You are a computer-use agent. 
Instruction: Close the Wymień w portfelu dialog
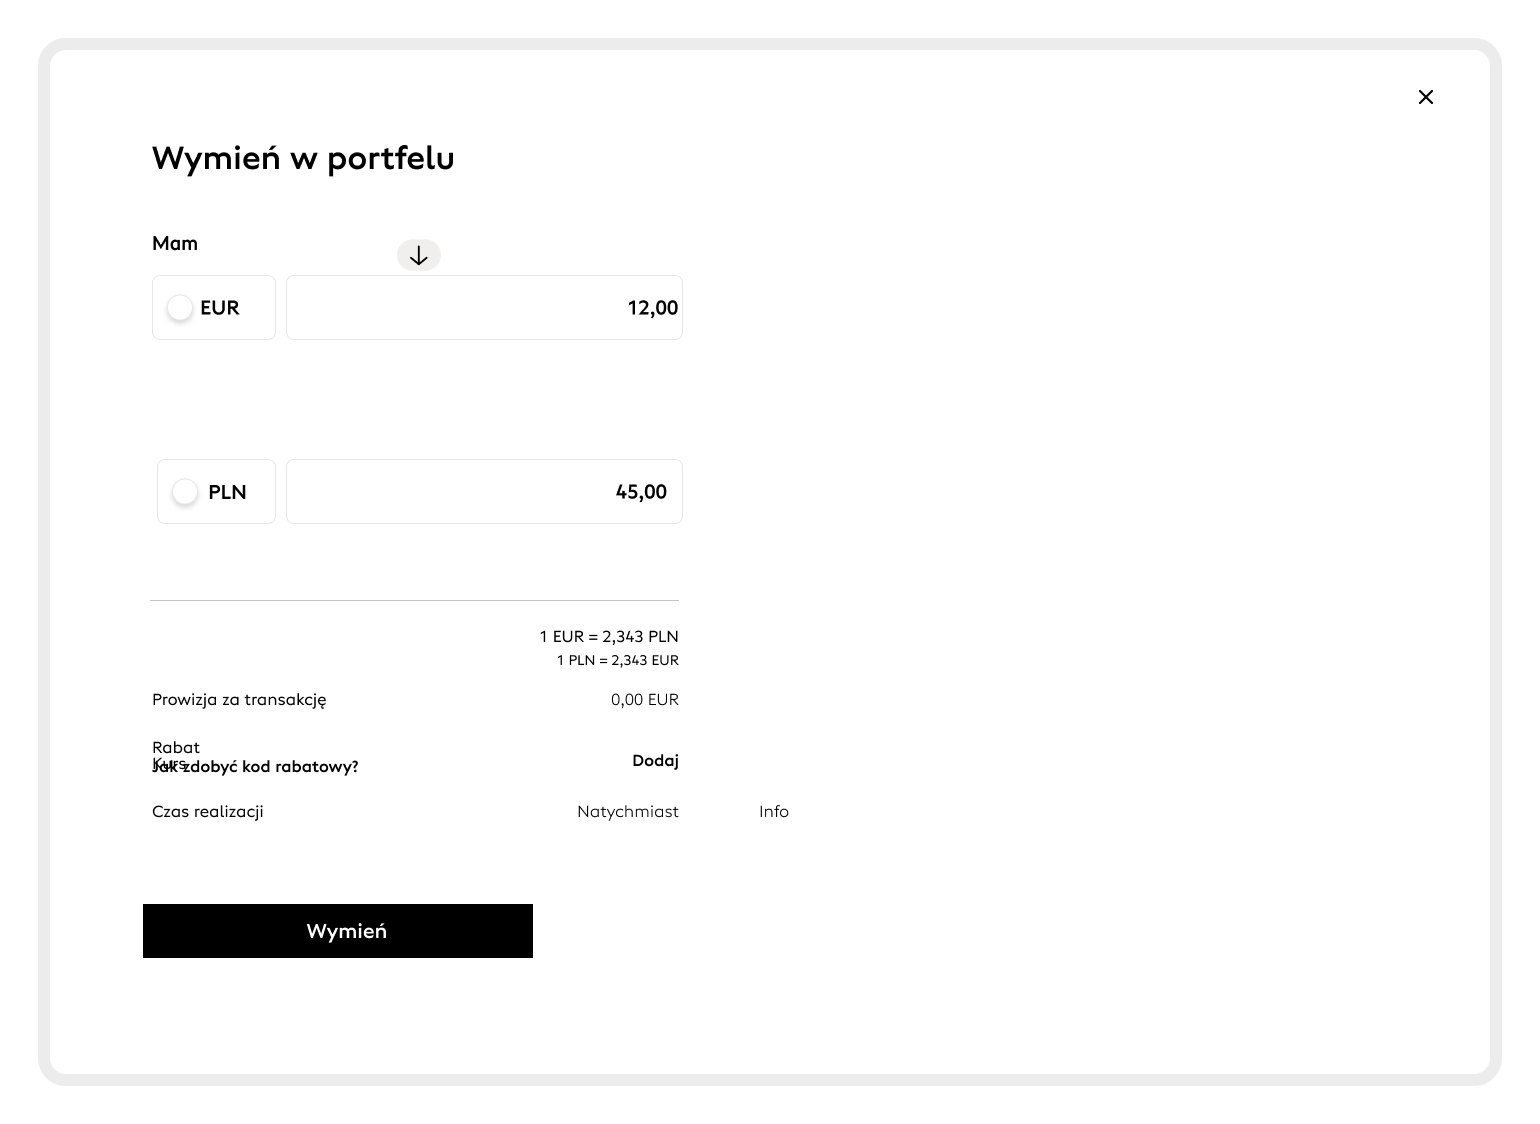pyautogui.click(x=1426, y=97)
